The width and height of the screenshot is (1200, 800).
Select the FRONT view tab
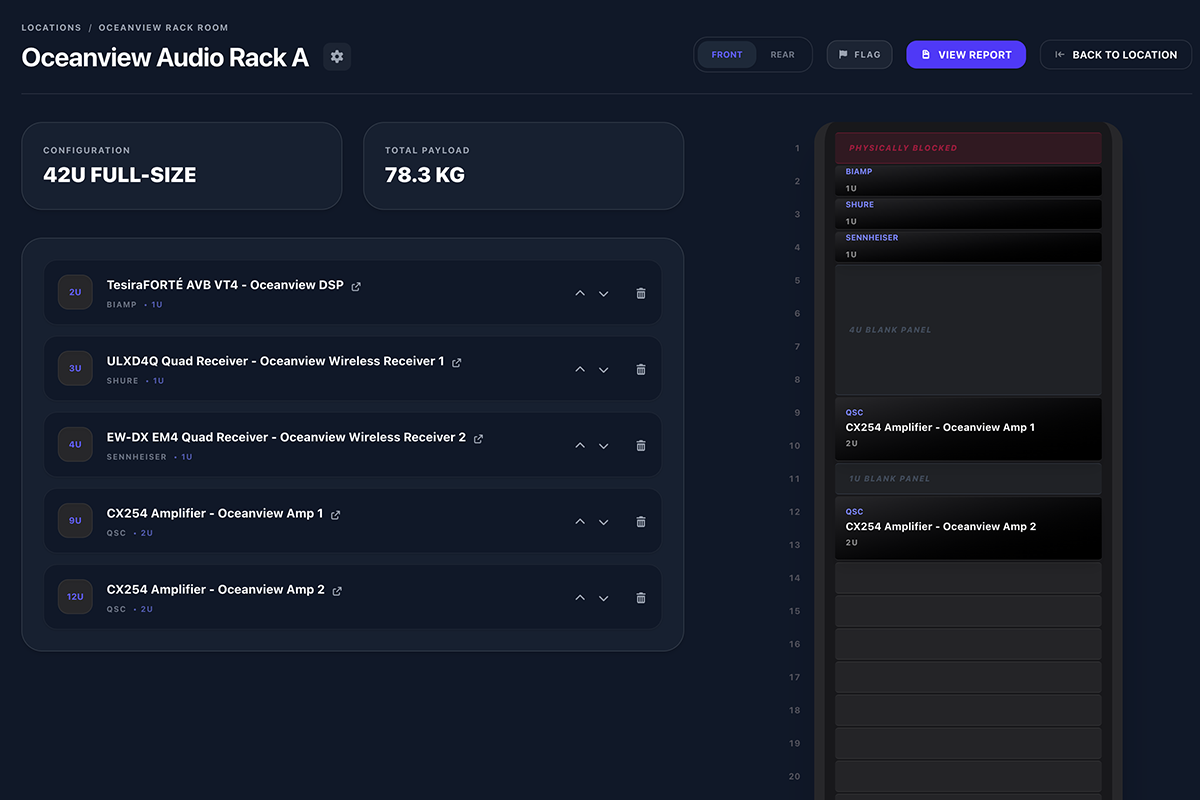pos(727,54)
